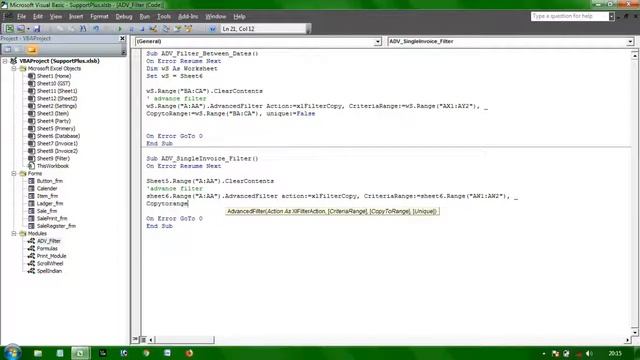The image size is (640, 360).
Task: Select Sheet9 (Filter) in project tree
Action: click(53, 158)
